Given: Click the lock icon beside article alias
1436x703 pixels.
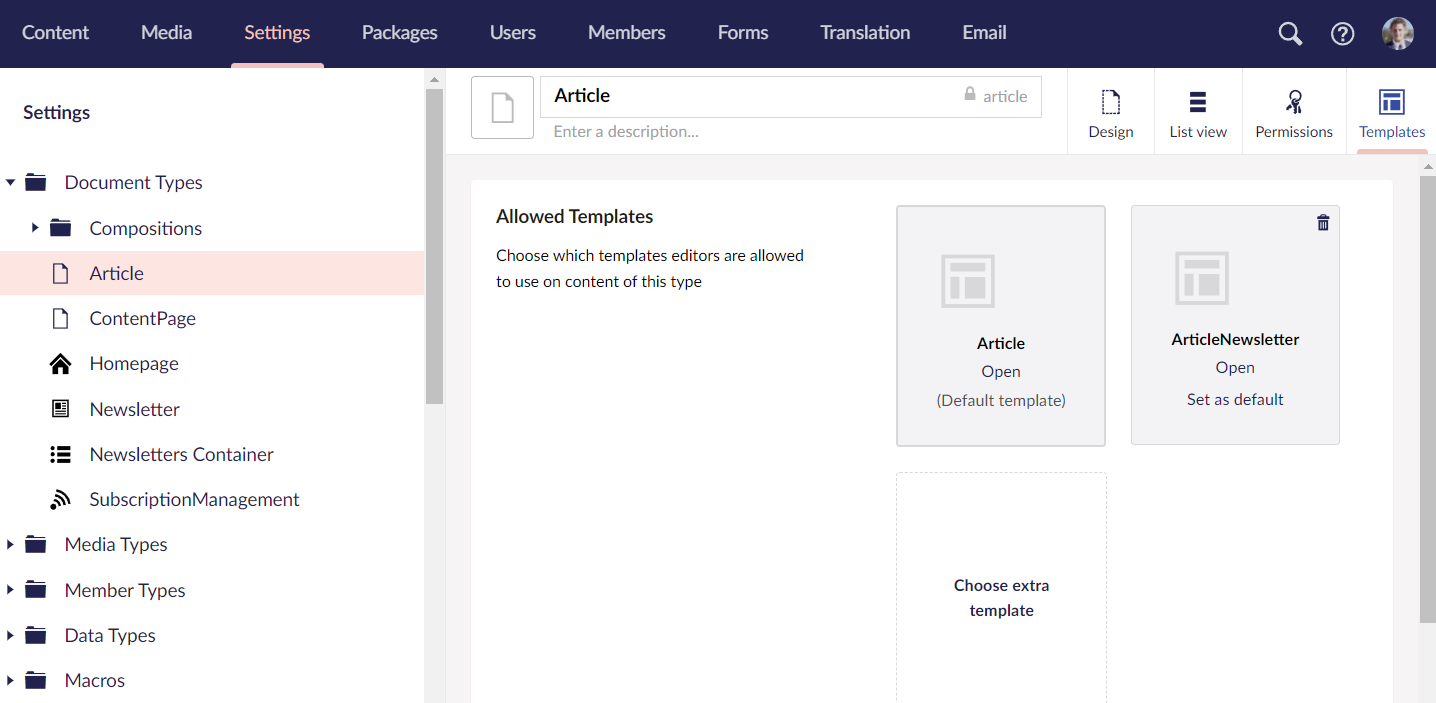Looking at the screenshot, I should [x=970, y=94].
